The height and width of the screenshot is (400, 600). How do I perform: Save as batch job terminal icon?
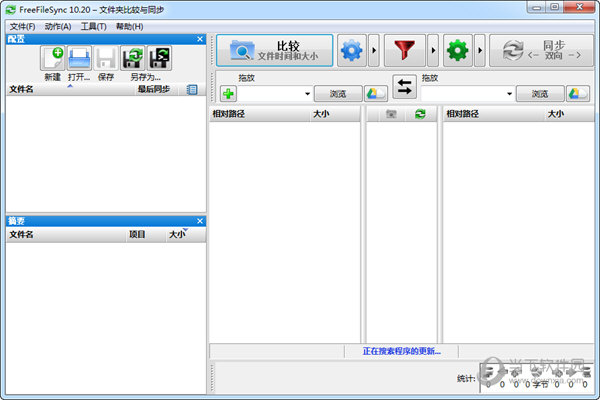pyautogui.click(x=159, y=58)
